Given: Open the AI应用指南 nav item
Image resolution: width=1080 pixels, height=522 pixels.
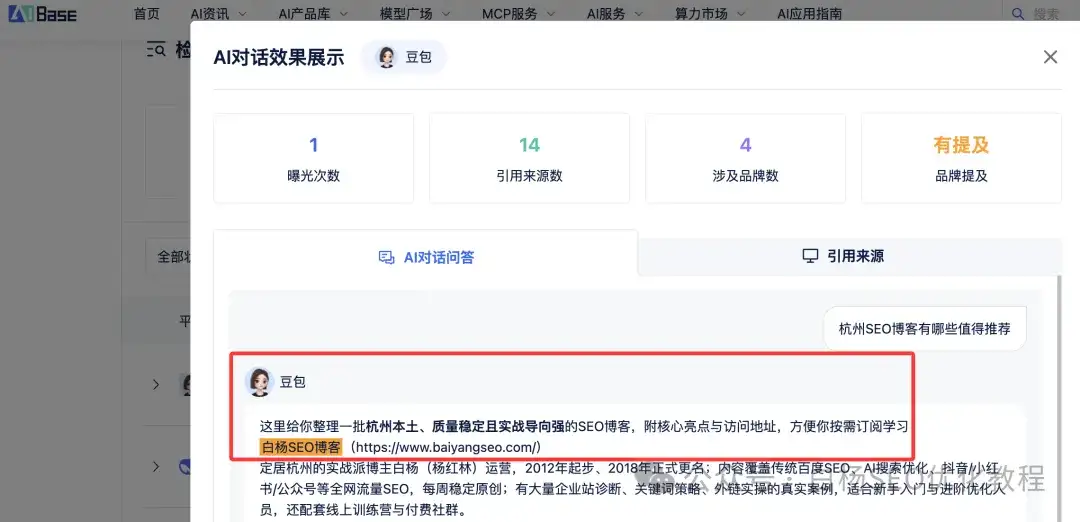Looking at the screenshot, I should click(809, 14).
